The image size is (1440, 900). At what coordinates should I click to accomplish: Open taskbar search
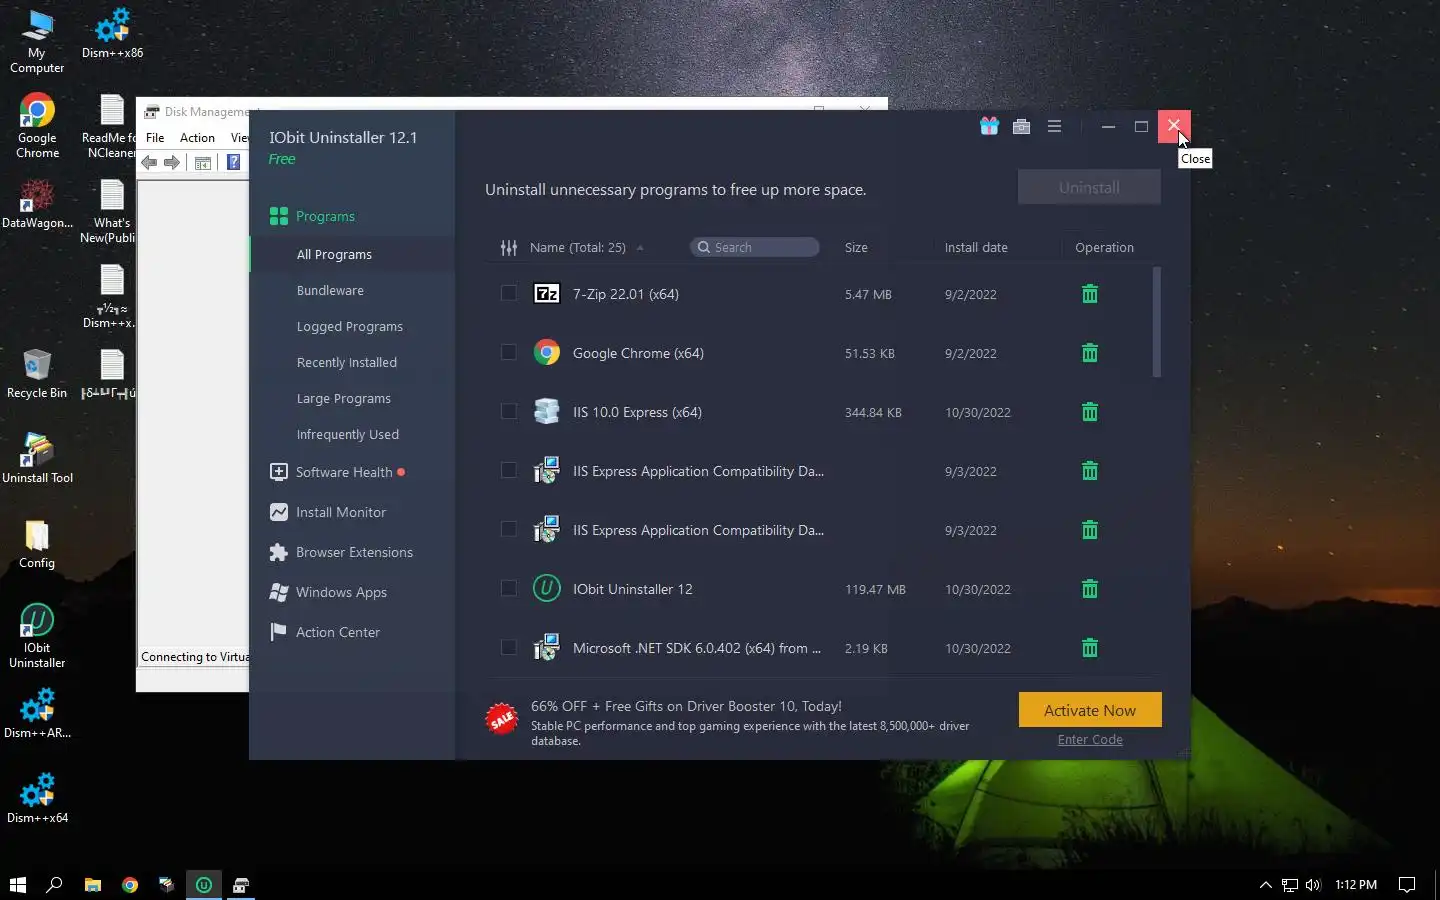55,884
